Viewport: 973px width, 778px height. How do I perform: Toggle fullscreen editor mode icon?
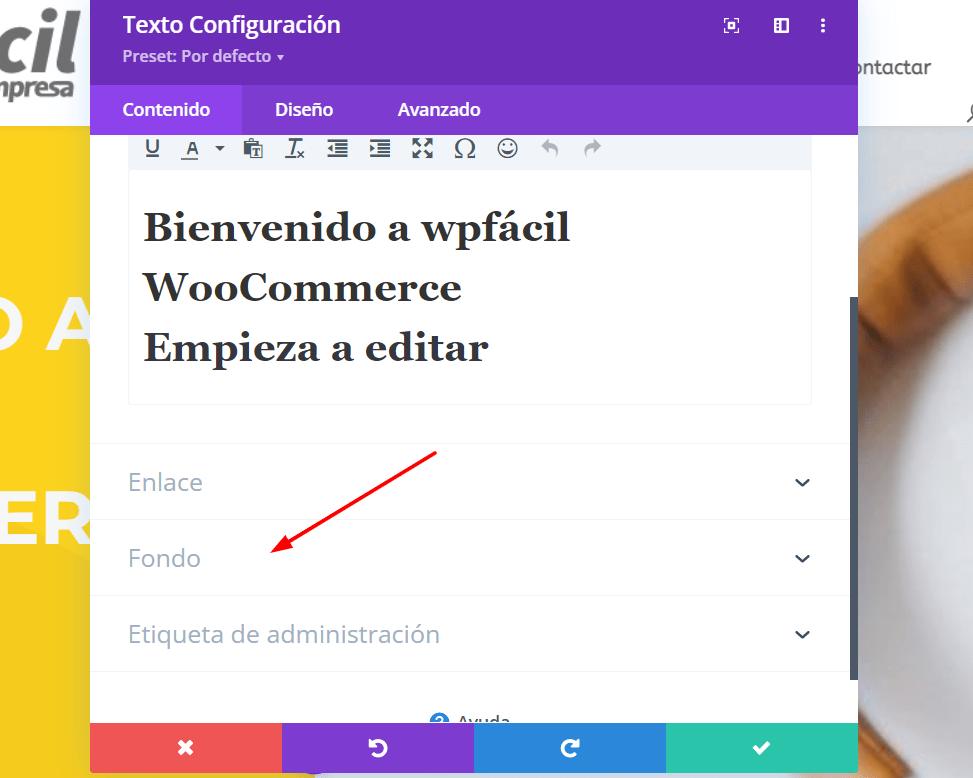[x=423, y=149]
